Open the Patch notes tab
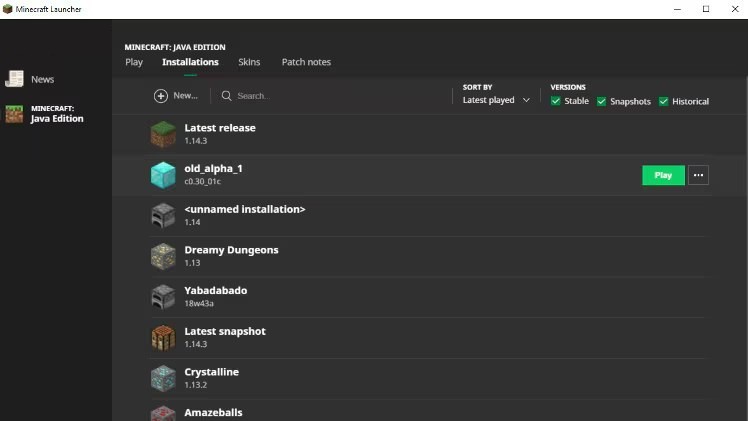This screenshot has width=748, height=421. (x=306, y=62)
